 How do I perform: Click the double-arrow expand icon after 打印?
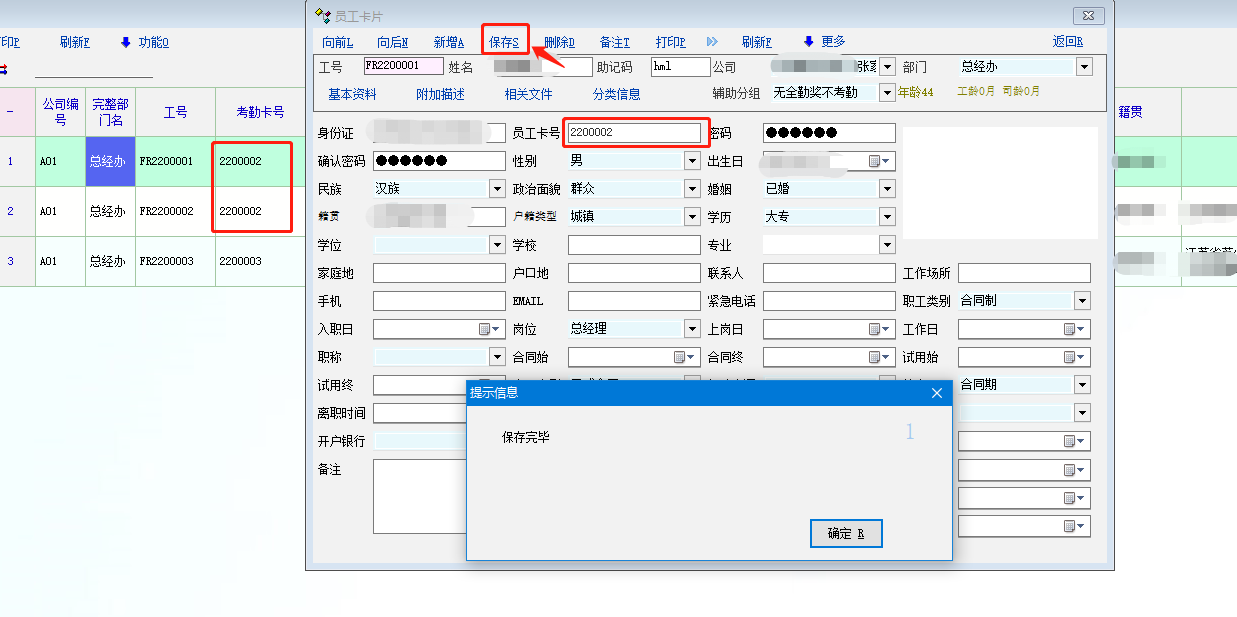(x=712, y=41)
